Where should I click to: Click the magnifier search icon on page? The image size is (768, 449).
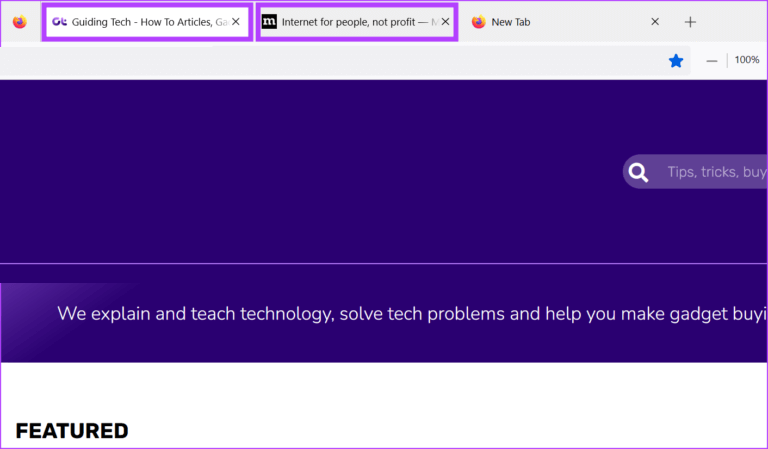click(x=638, y=172)
